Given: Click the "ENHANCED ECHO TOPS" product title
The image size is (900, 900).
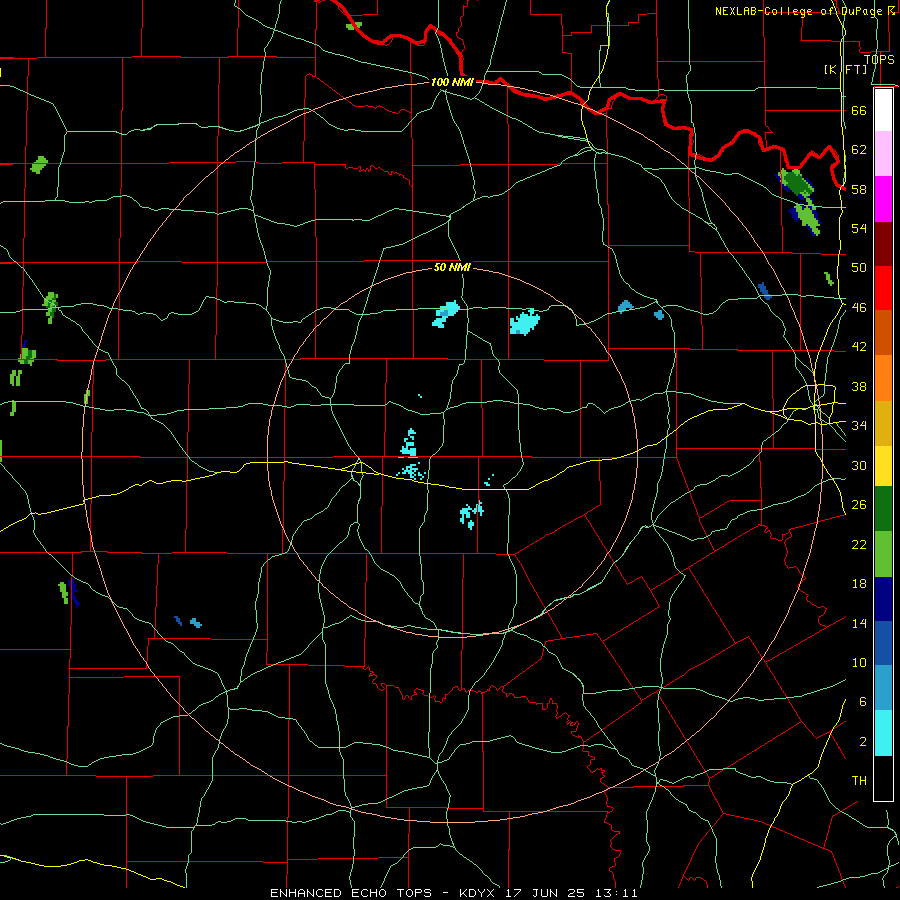Looking at the screenshot, I should click(351, 893).
